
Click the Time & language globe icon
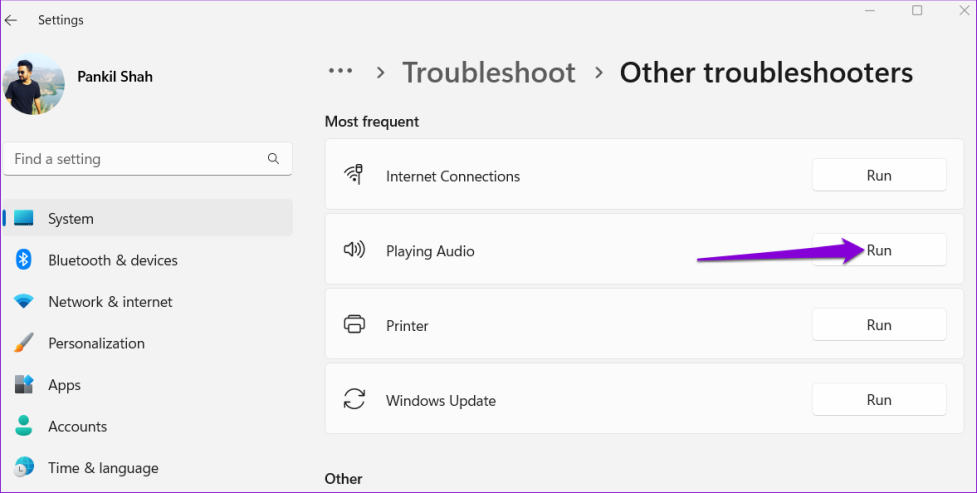tap(24, 468)
